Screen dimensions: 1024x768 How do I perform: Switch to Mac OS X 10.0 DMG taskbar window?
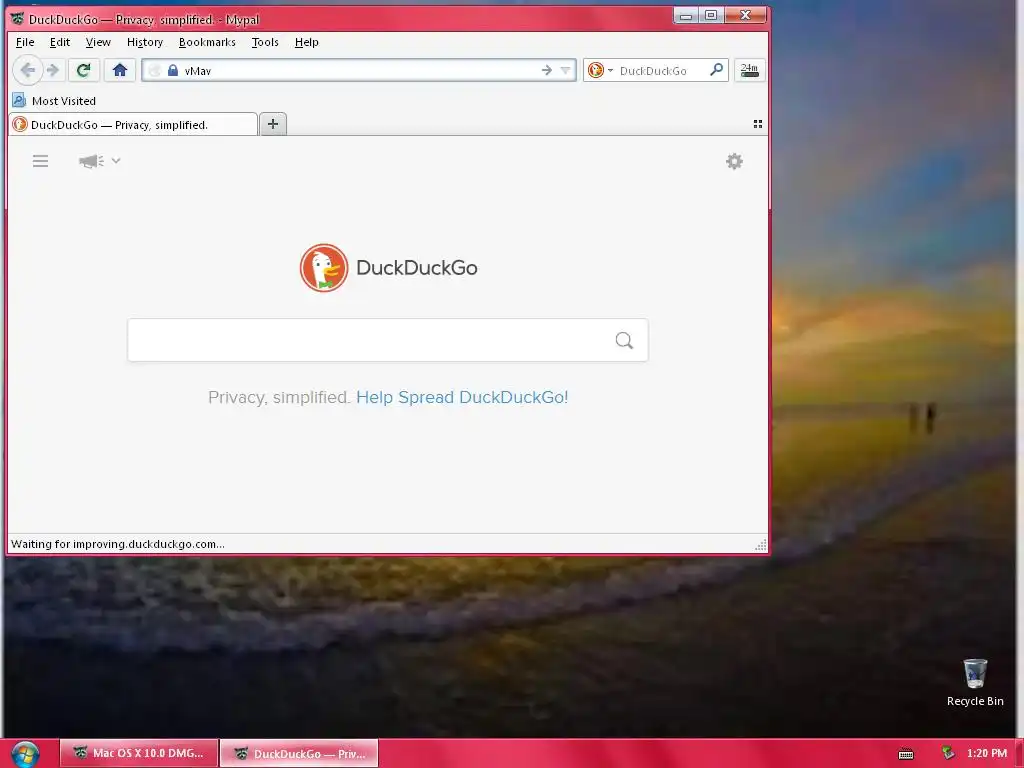pyautogui.click(x=139, y=753)
